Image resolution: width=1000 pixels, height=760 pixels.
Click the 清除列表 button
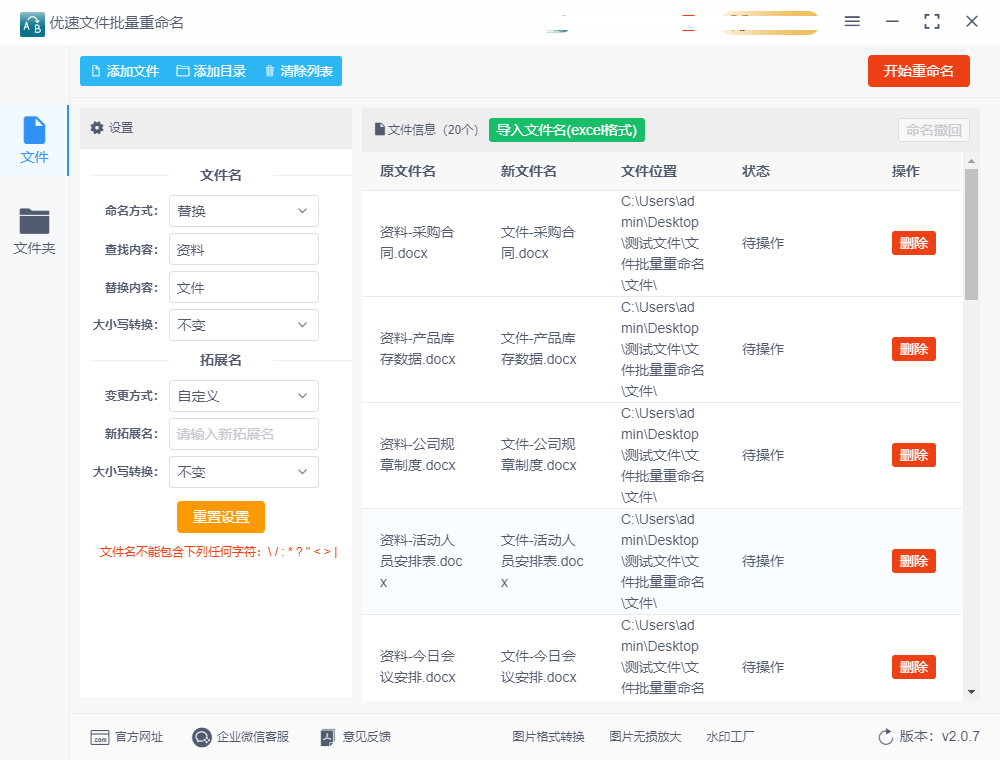tap(298, 71)
